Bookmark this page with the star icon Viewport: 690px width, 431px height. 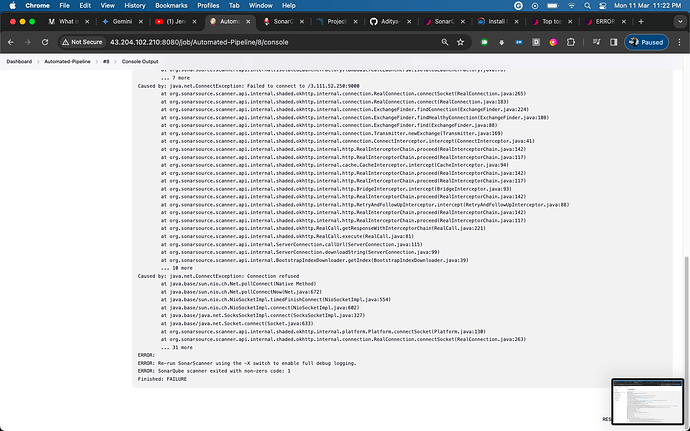[462, 42]
